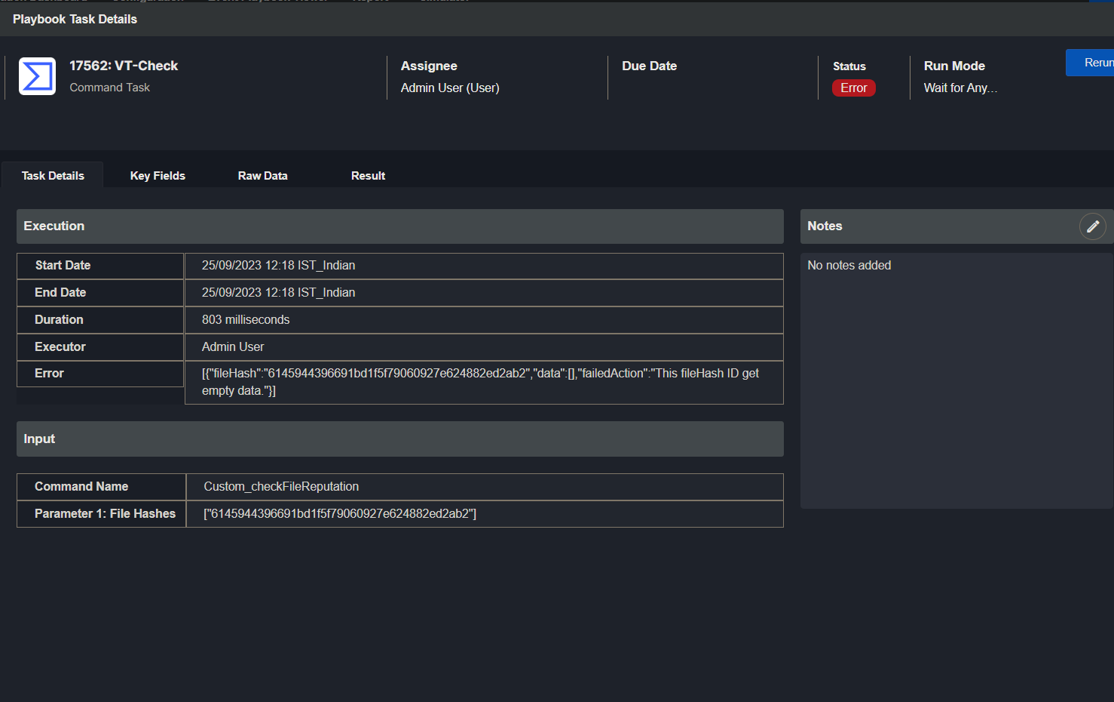
Task: Click the Executor row label
Action: 60,347
